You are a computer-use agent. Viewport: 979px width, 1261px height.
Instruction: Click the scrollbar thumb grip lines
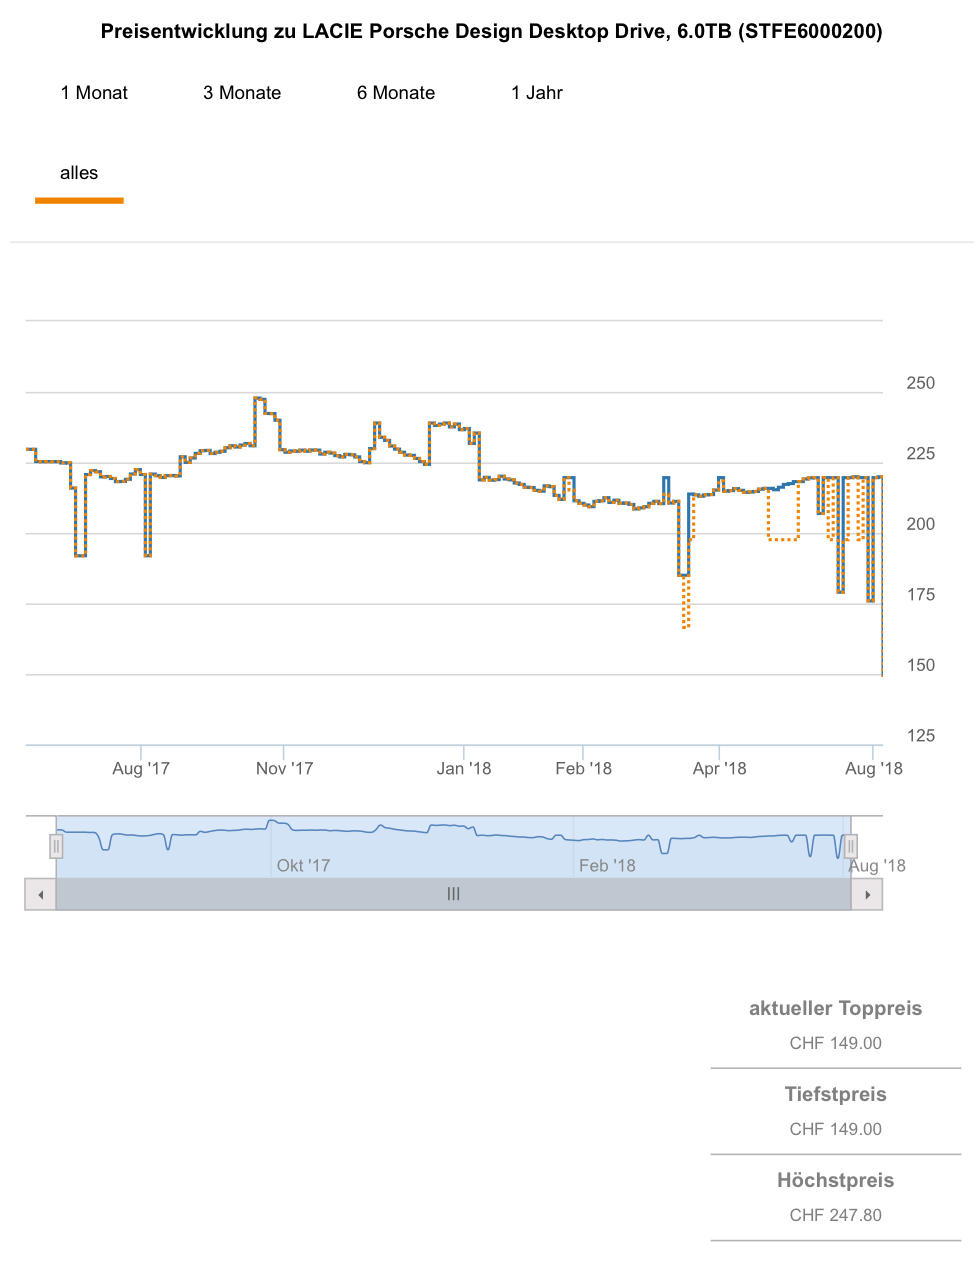point(453,894)
